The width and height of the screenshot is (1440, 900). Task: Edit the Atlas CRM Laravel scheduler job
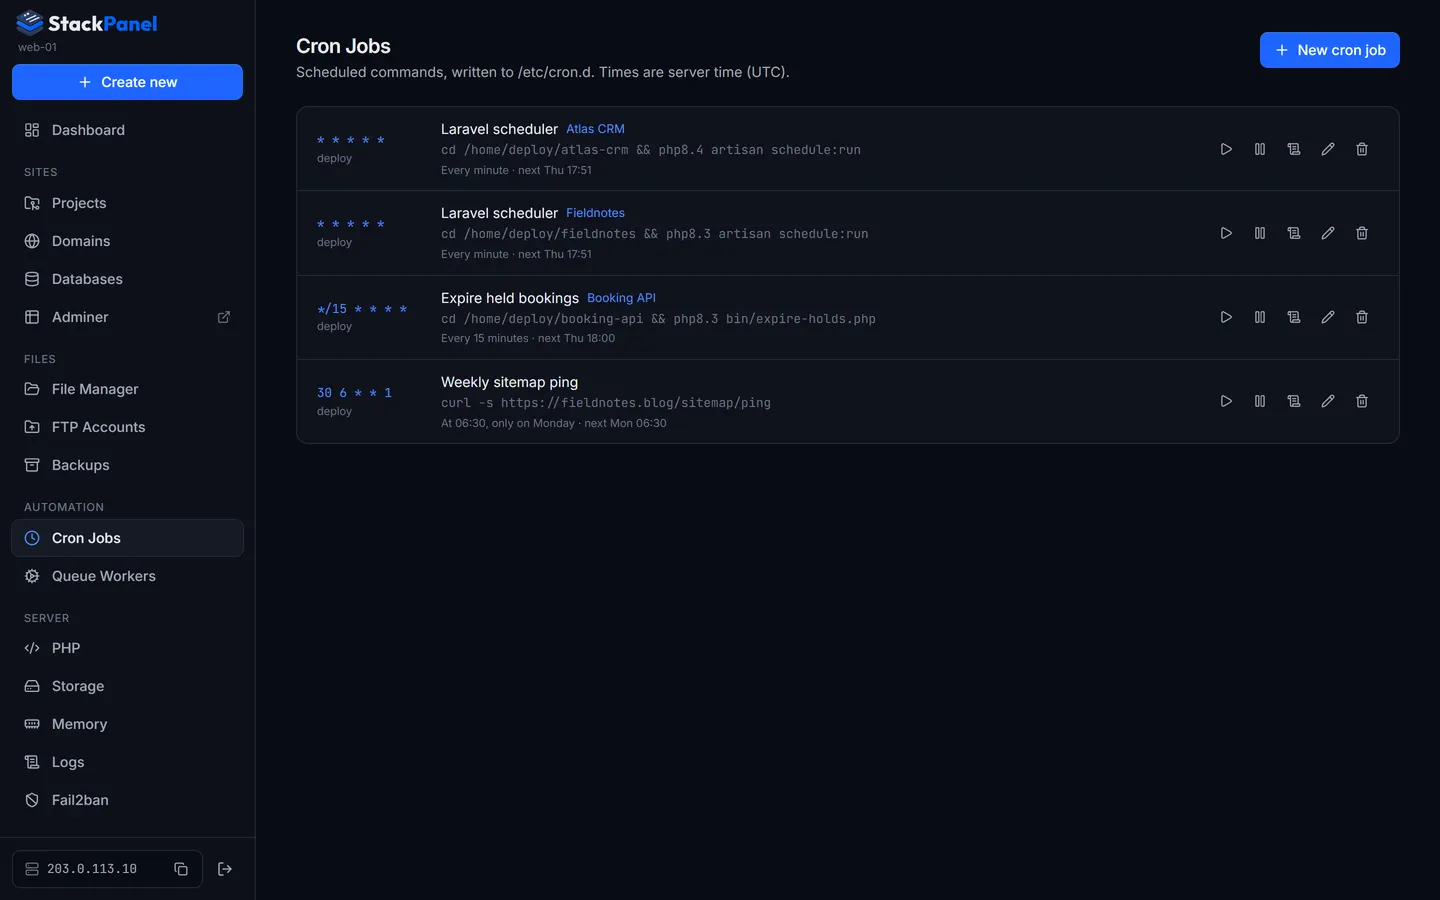[x=1328, y=149]
